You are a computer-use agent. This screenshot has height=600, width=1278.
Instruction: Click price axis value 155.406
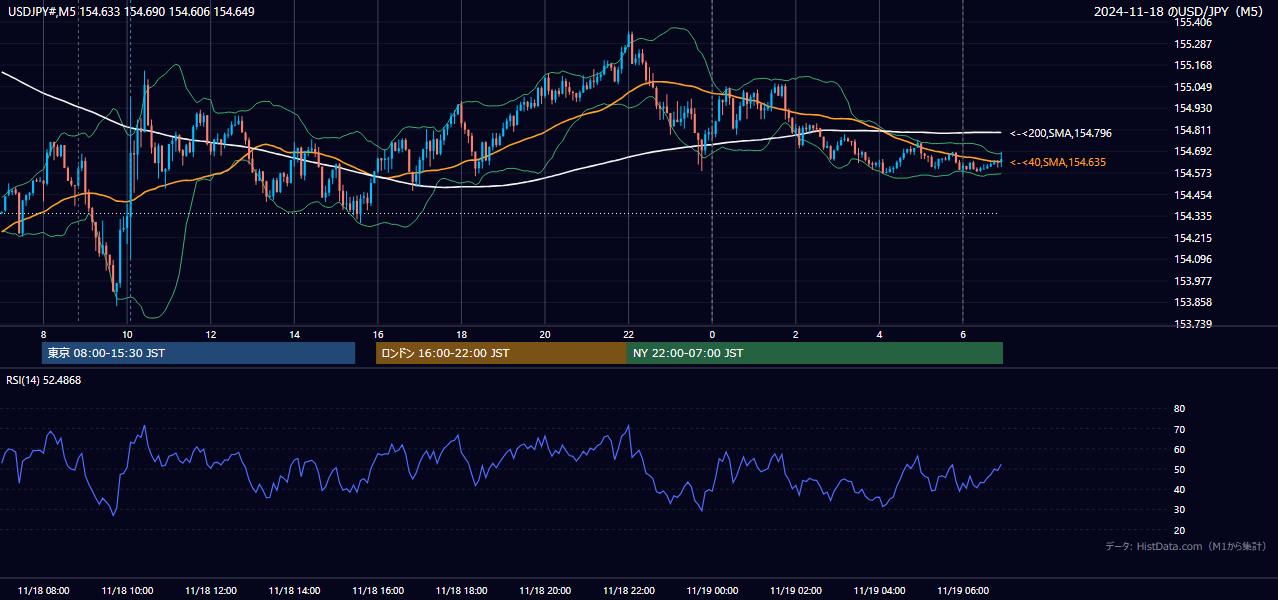1193,22
